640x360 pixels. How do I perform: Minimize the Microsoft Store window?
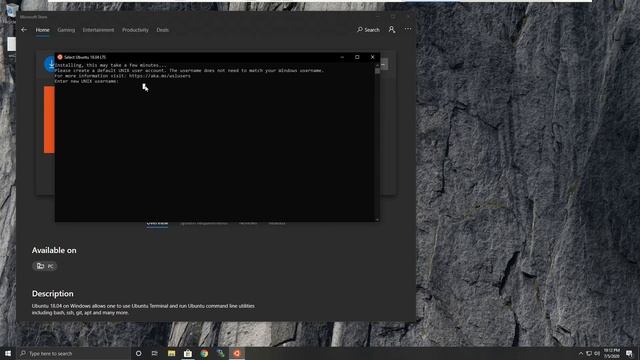pyautogui.click(x=378, y=17)
